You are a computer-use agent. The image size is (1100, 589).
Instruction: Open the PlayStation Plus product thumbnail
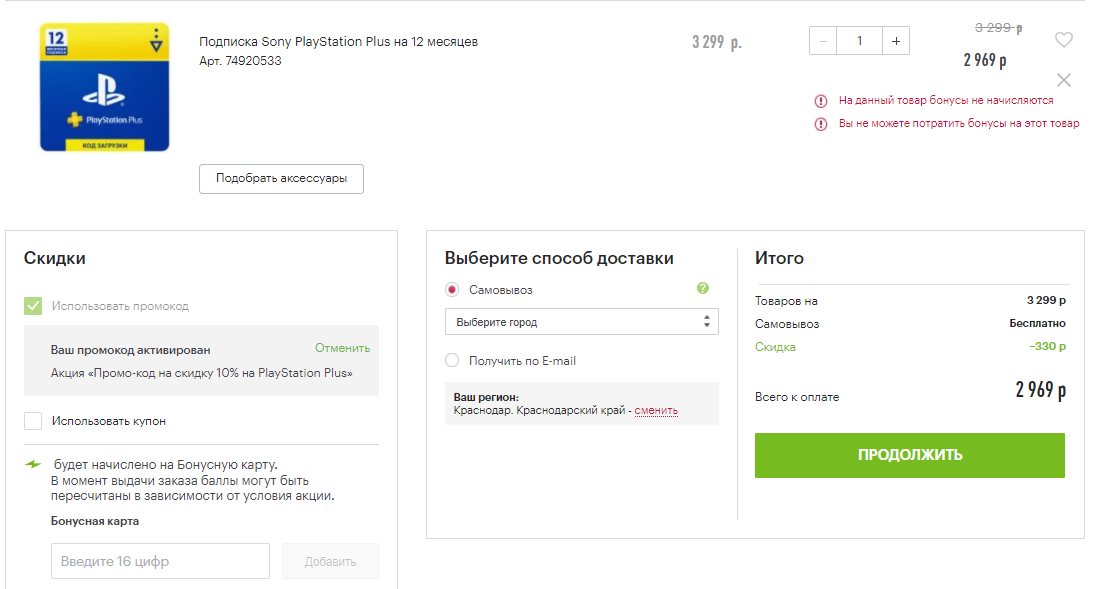click(104, 88)
